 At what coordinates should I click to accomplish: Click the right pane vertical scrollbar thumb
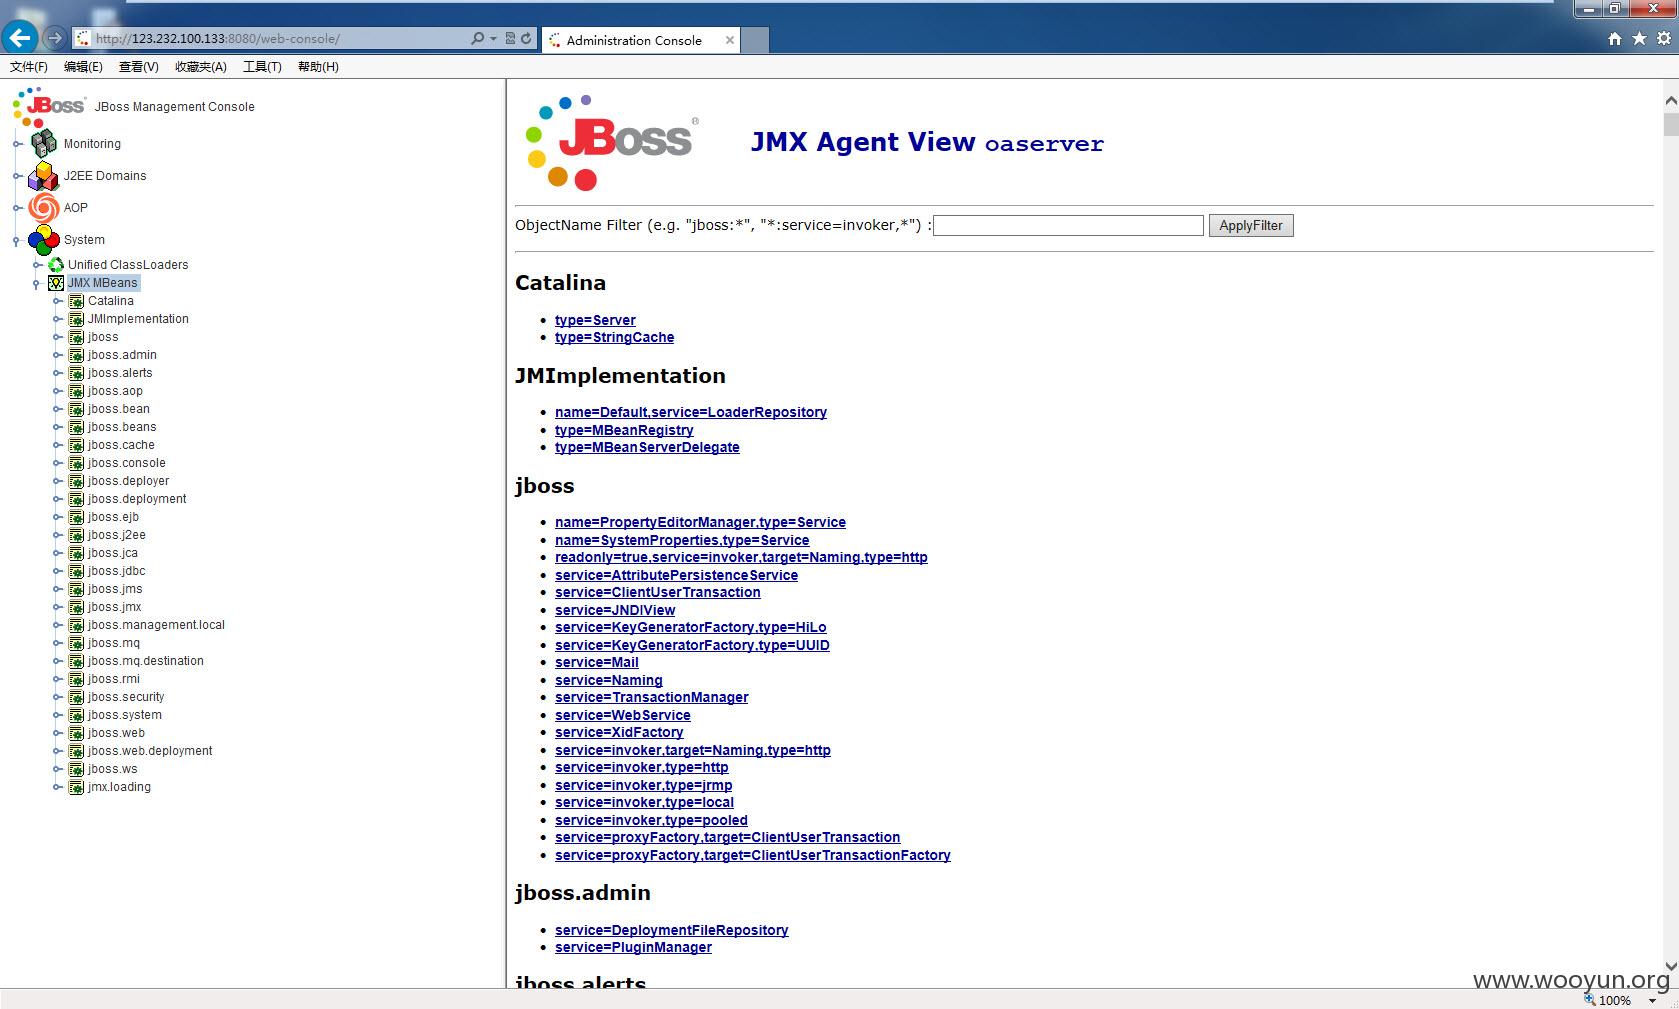1670,126
